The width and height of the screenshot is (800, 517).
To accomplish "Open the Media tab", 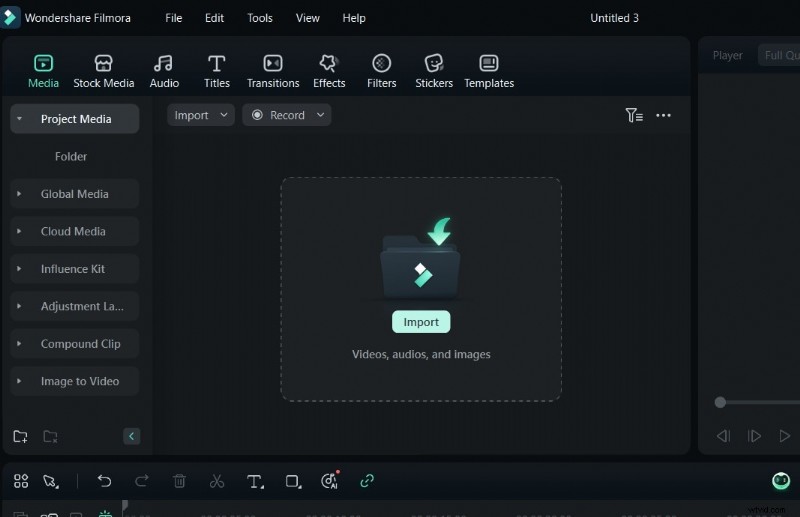I will coord(43,71).
